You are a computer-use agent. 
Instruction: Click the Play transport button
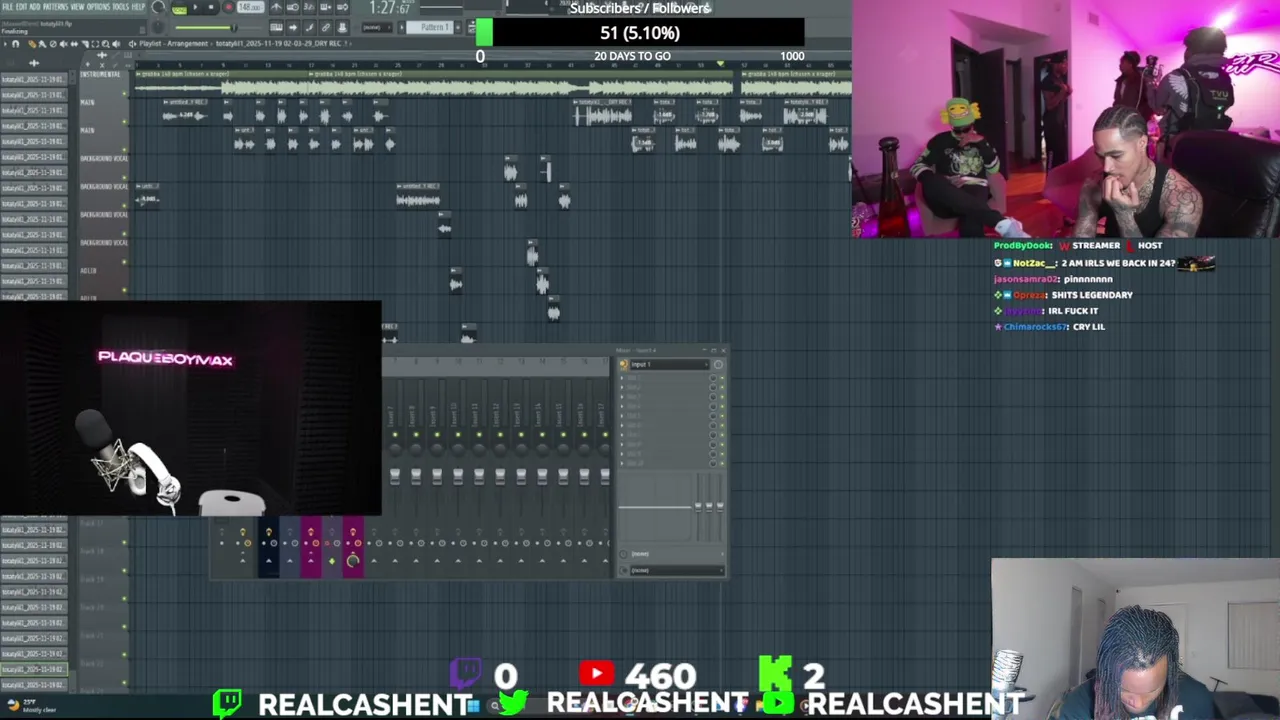coord(195,7)
